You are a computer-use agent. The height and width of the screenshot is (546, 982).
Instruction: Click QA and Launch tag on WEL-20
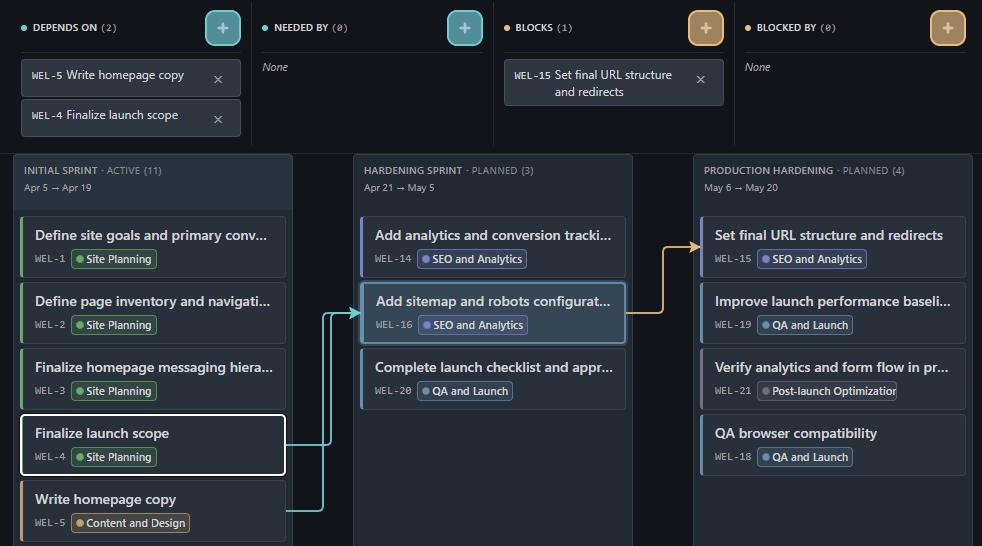coord(465,391)
